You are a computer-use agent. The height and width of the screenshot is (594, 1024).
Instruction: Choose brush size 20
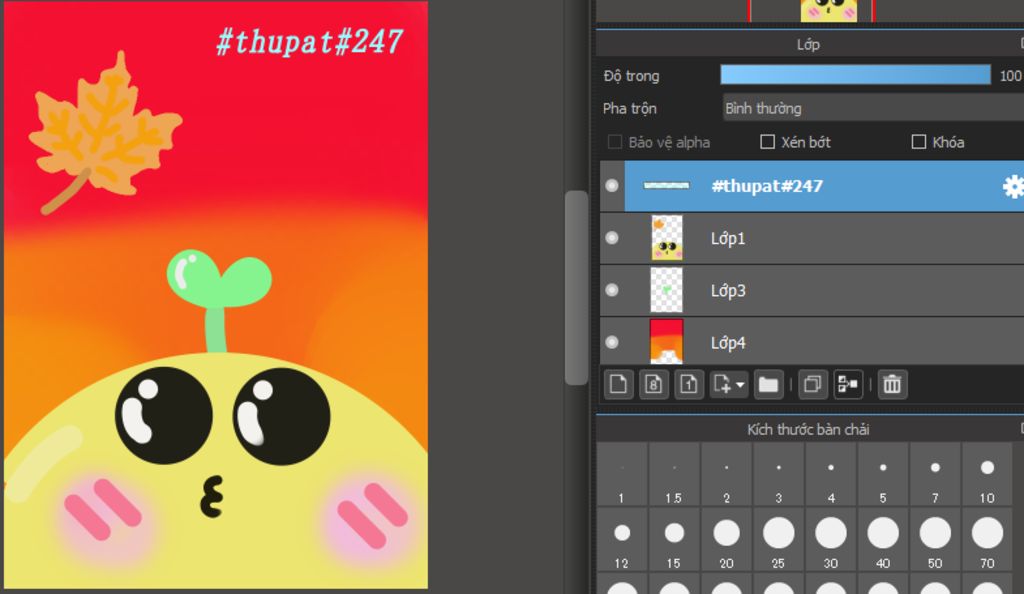coord(726,540)
